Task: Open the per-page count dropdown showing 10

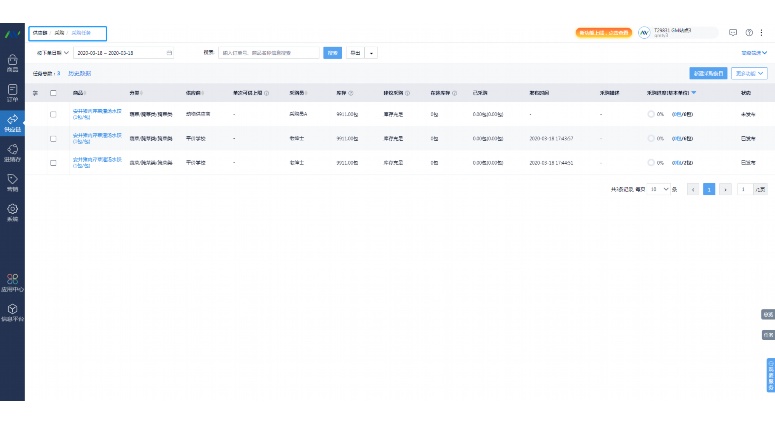Action: click(658, 189)
